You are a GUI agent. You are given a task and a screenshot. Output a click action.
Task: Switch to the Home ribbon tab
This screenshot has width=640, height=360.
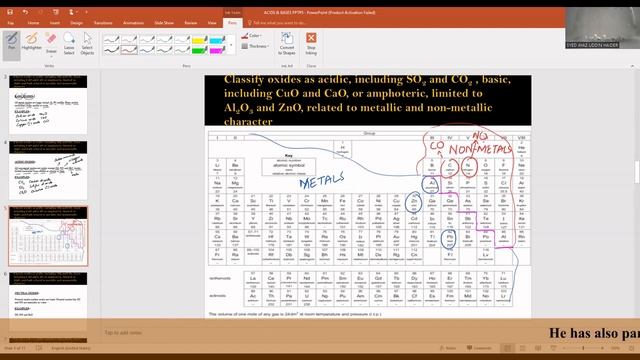click(x=33, y=23)
